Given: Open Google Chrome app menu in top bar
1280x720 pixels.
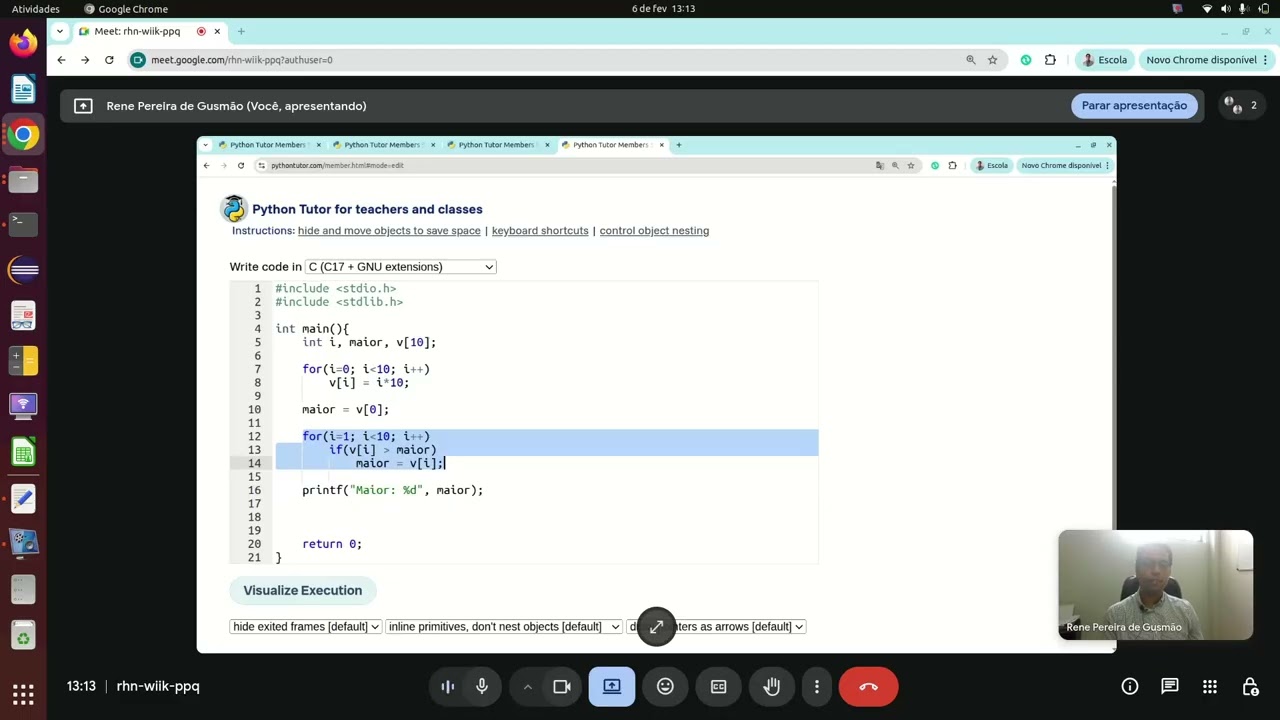Looking at the screenshot, I should [x=126, y=9].
